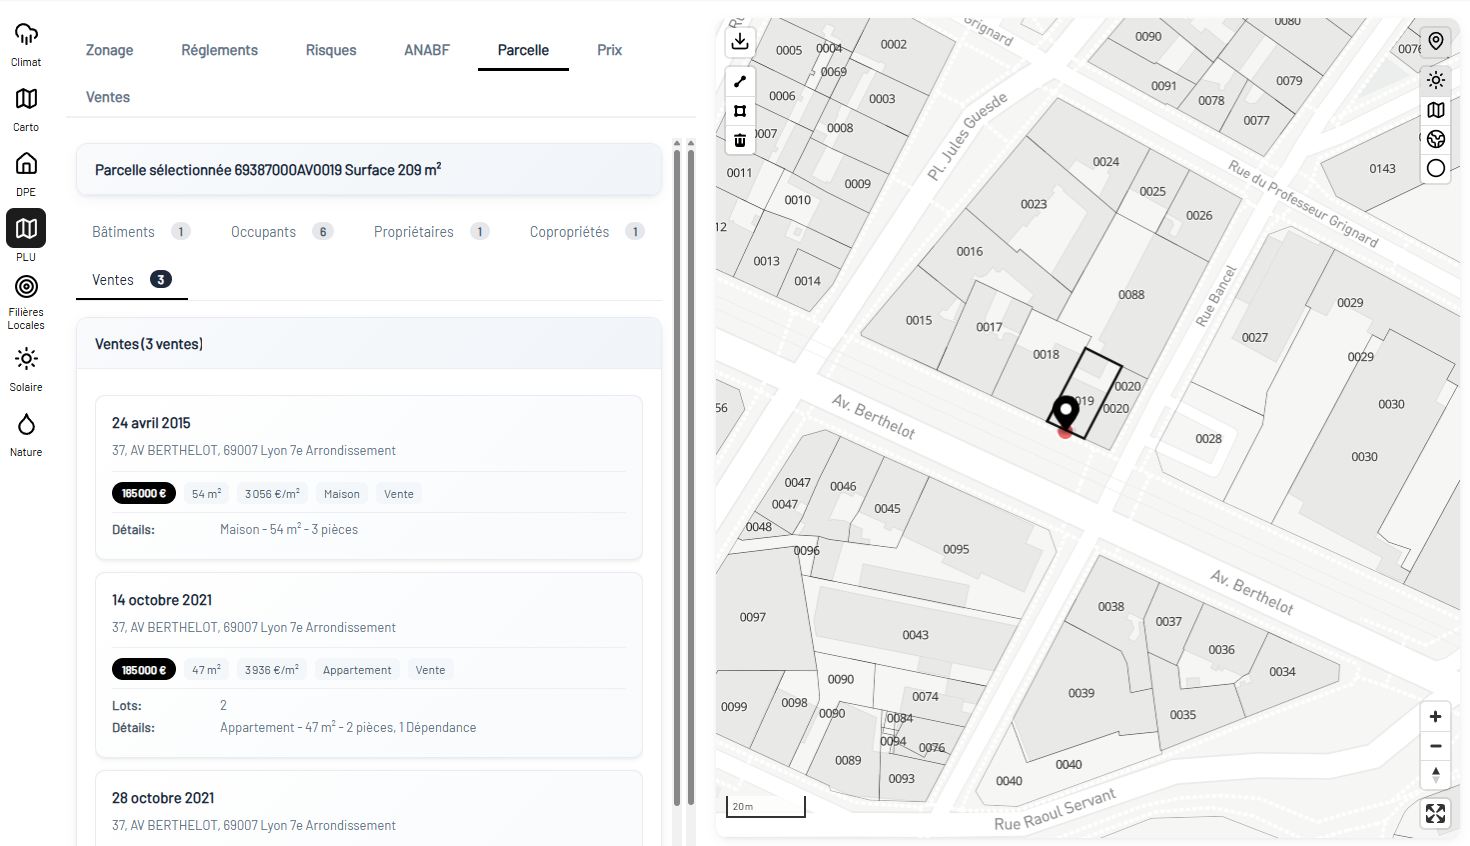
Task: Open the top-level Ventes tab
Action: pos(108,97)
